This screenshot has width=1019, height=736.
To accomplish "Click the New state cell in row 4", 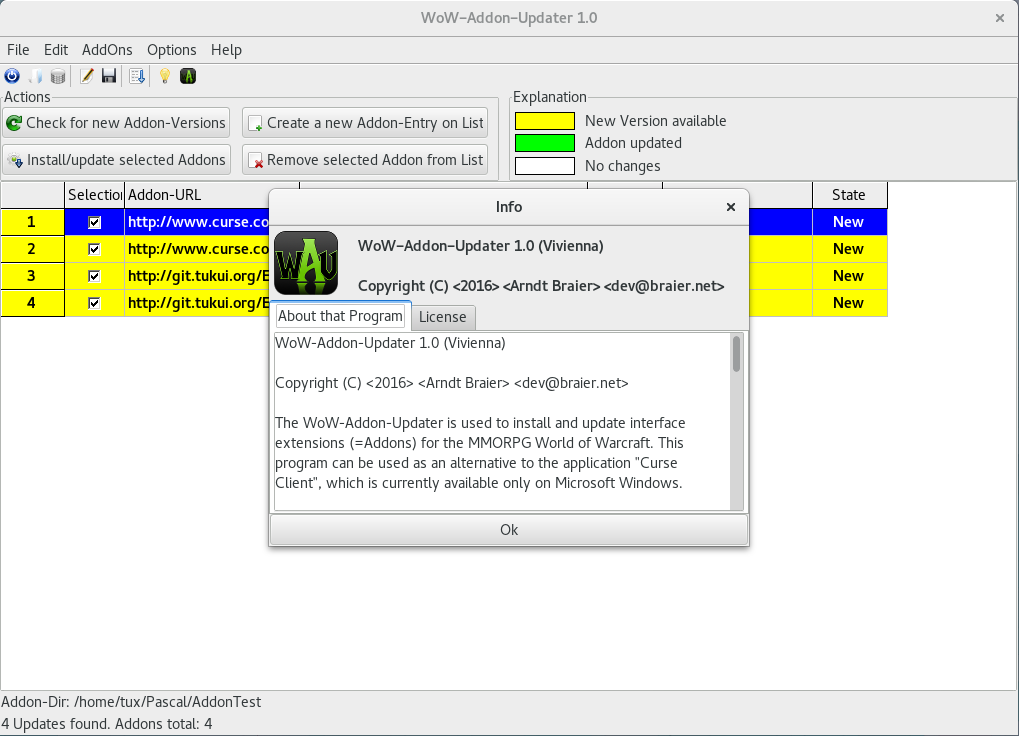I will [849, 303].
